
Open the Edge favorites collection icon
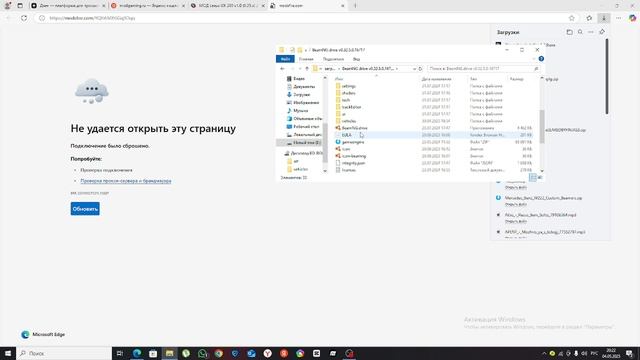589,18
